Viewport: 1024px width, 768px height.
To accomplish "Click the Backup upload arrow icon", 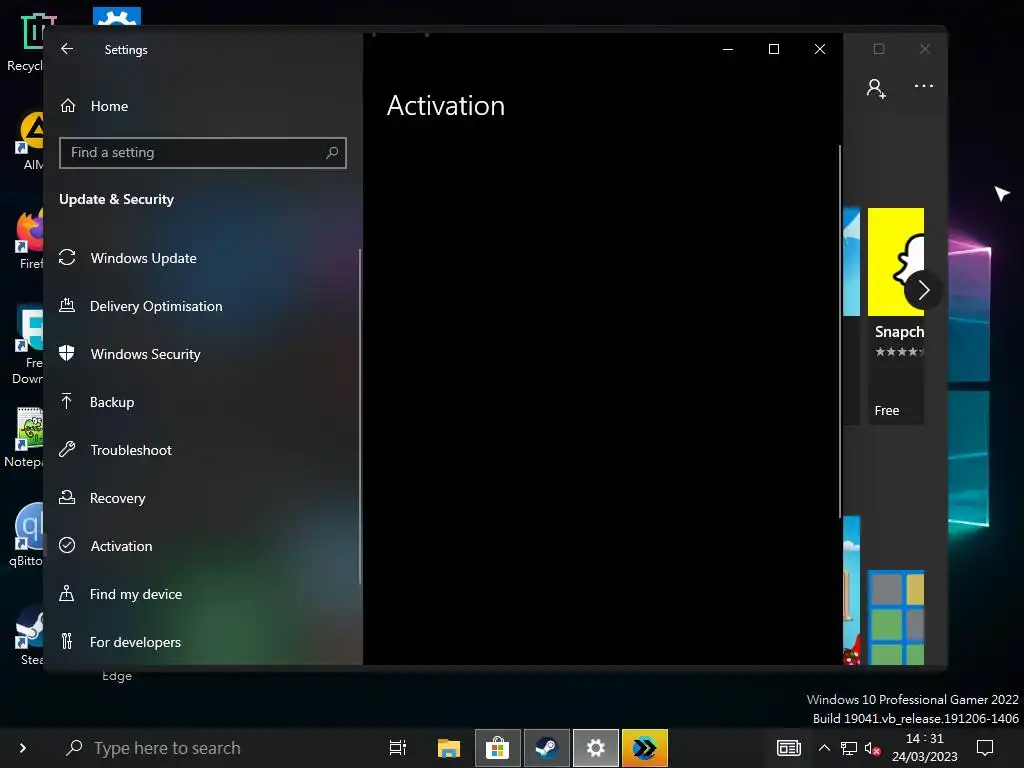I will tap(67, 401).
